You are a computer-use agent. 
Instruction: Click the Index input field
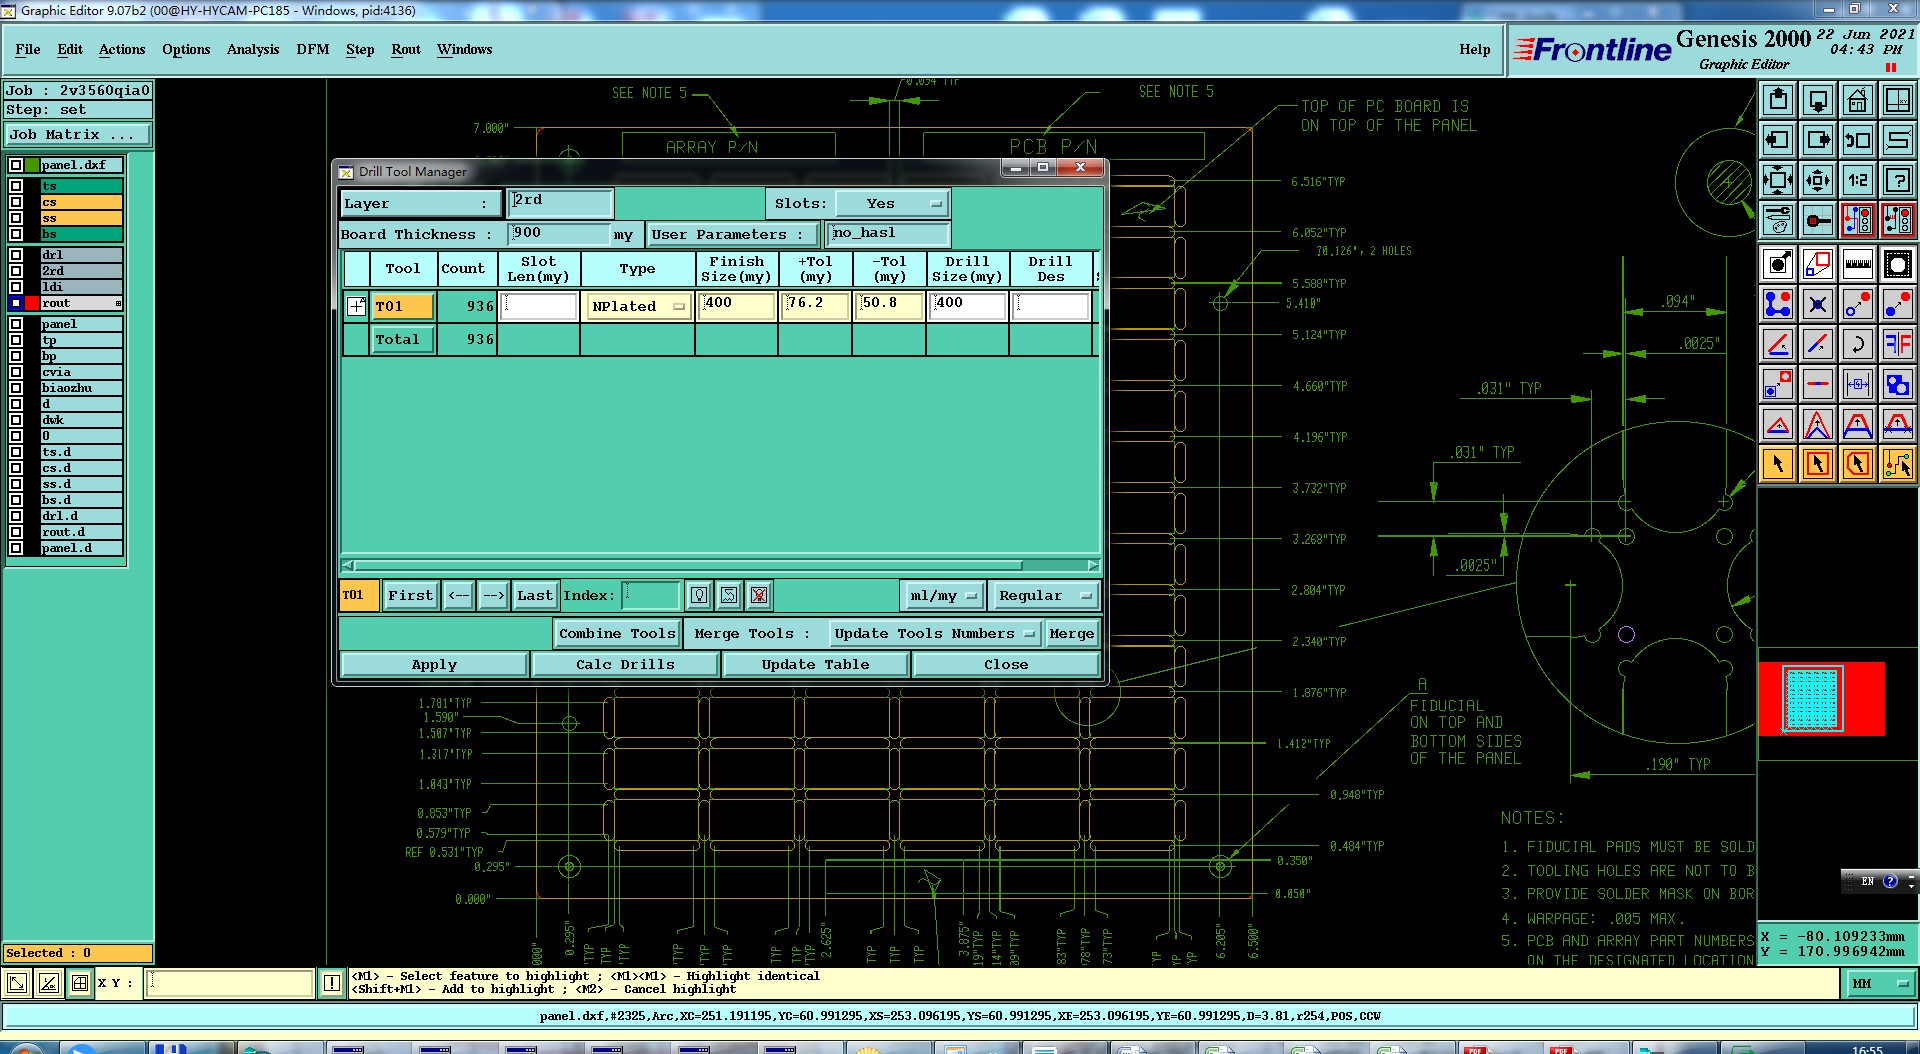coord(651,595)
